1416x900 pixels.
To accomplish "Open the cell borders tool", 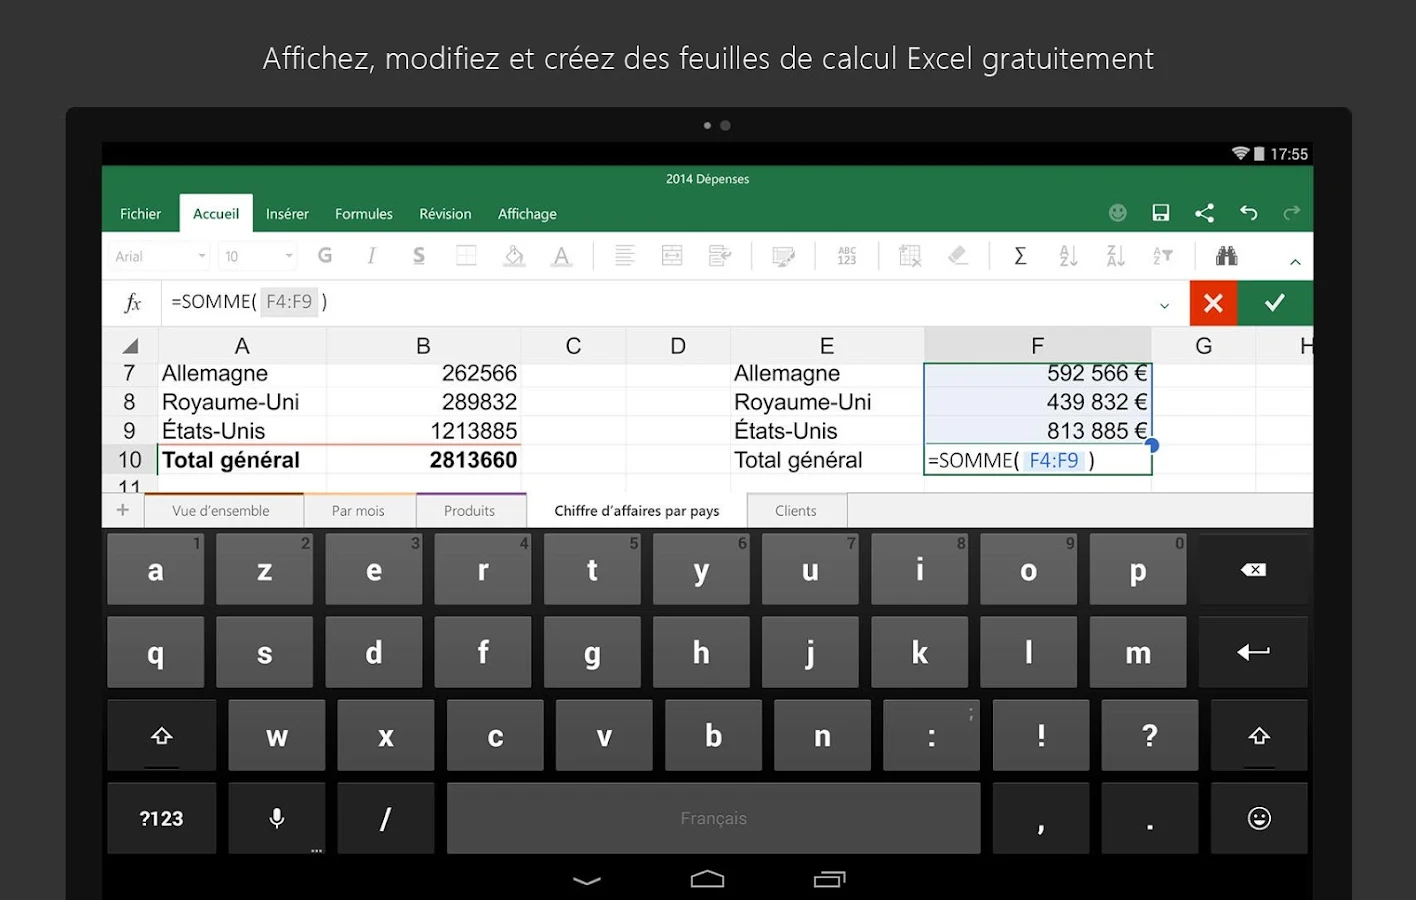I will tap(466, 256).
